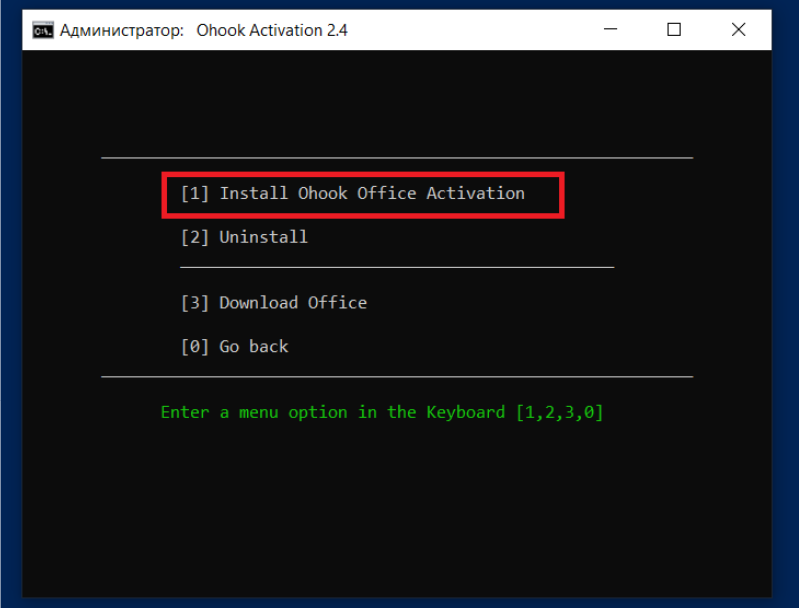Click the [1] bracket before Install
This screenshot has height=608, width=799.
195,193
